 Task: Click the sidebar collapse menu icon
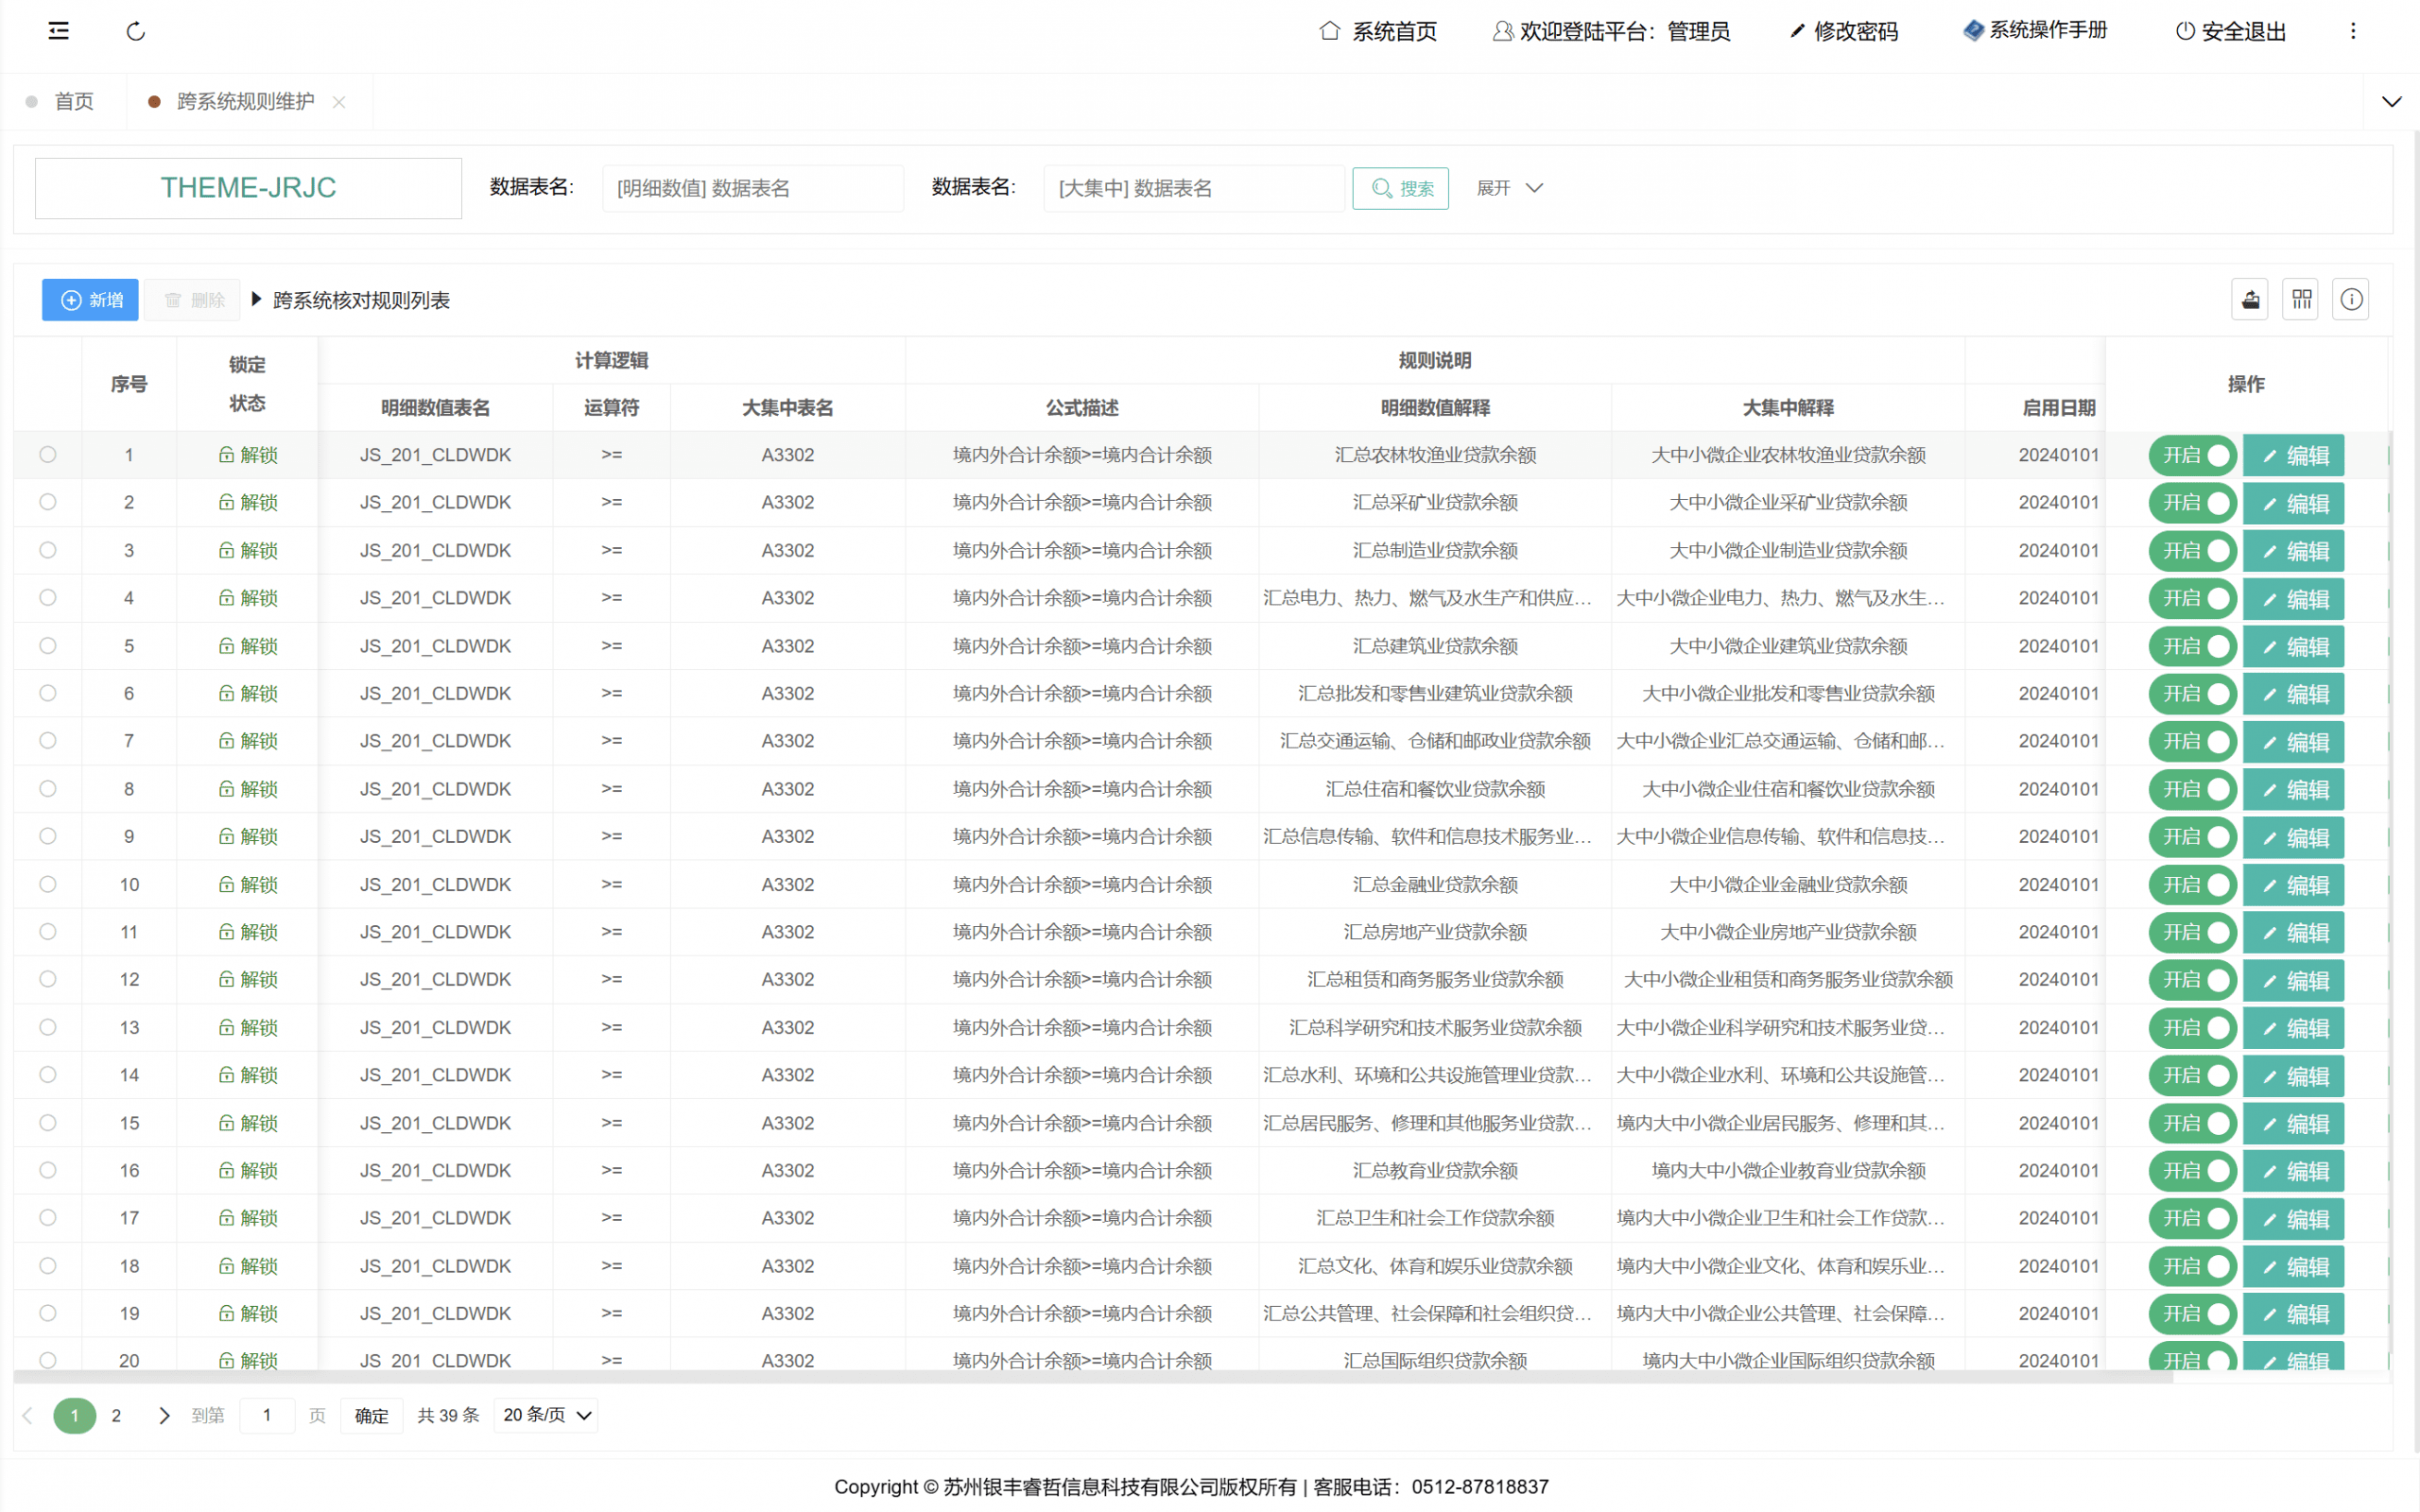point(59,31)
